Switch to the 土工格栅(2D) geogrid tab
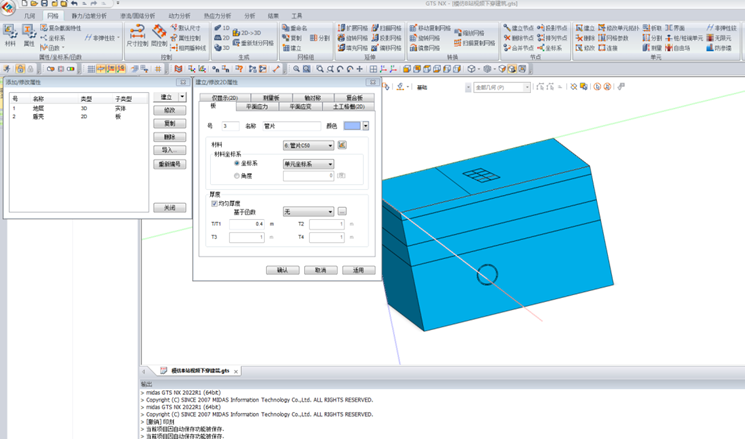This screenshot has height=439, width=745. 349,106
